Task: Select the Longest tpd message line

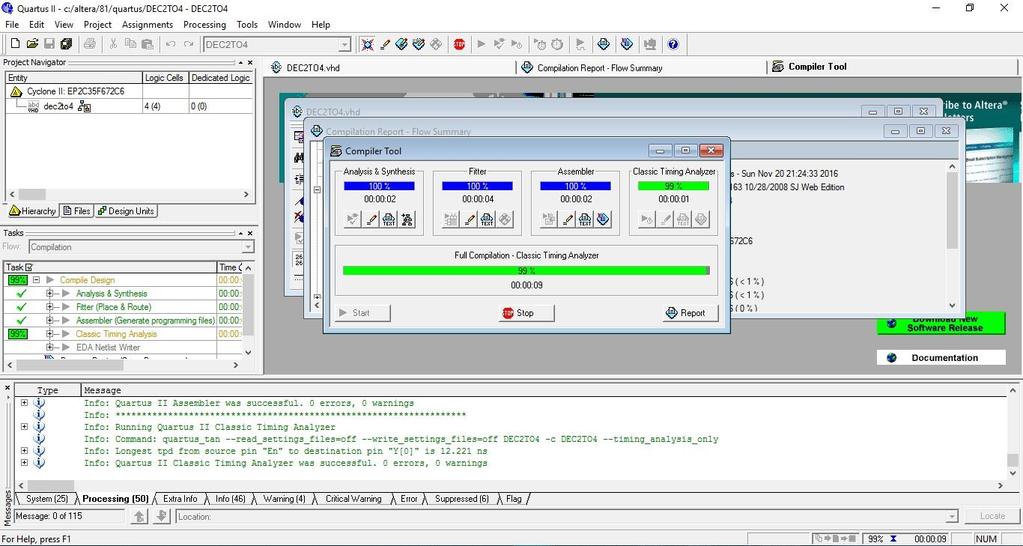Action: (x=286, y=451)
